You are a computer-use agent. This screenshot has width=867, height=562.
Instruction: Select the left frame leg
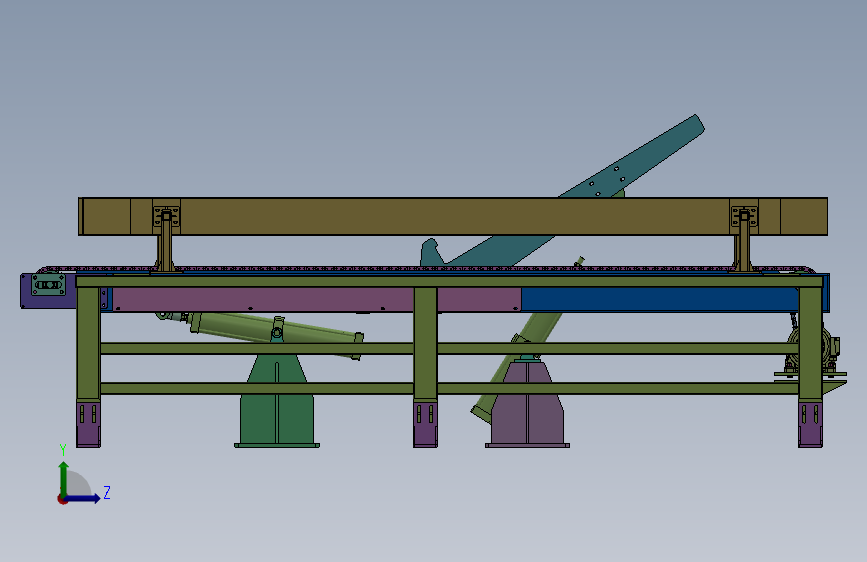click(88, 343)
